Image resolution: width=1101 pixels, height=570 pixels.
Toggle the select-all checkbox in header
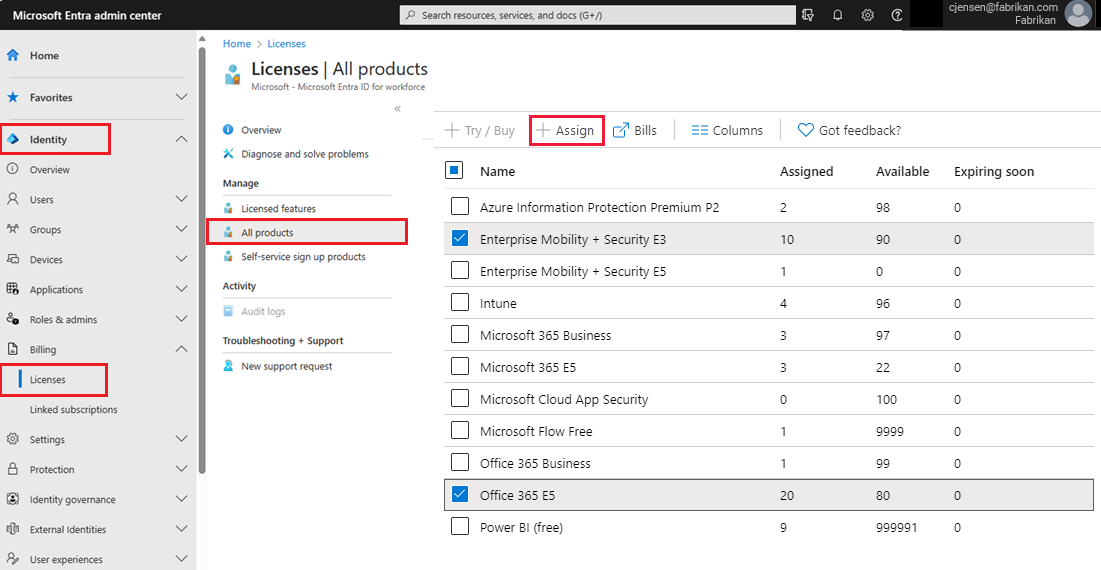[x=453, y=171]
